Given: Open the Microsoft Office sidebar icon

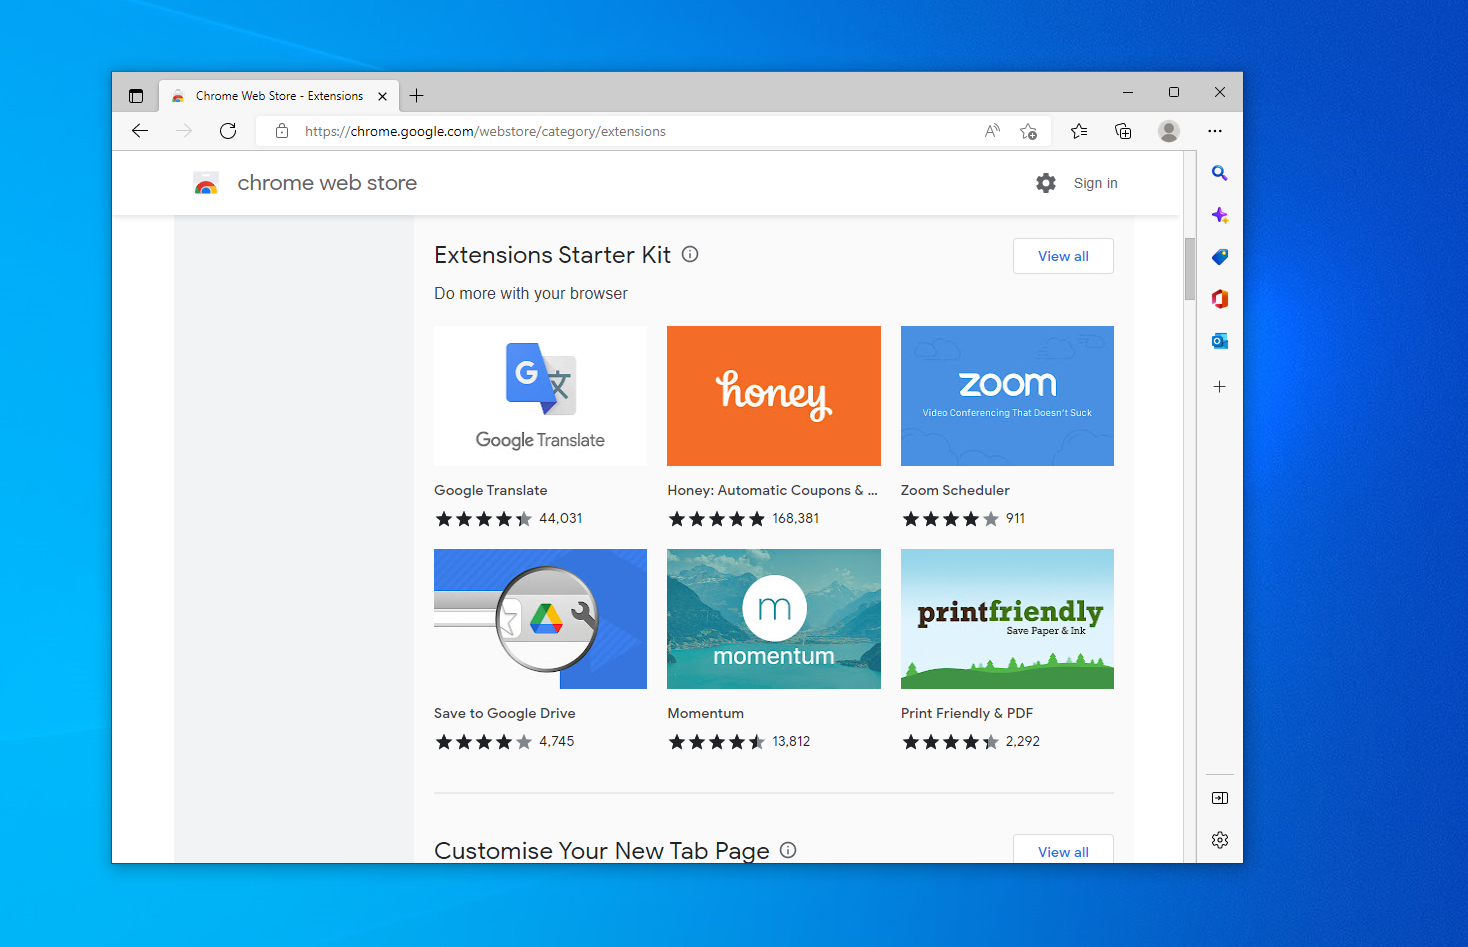Looking at the screenshot, I should (1219, 298).
